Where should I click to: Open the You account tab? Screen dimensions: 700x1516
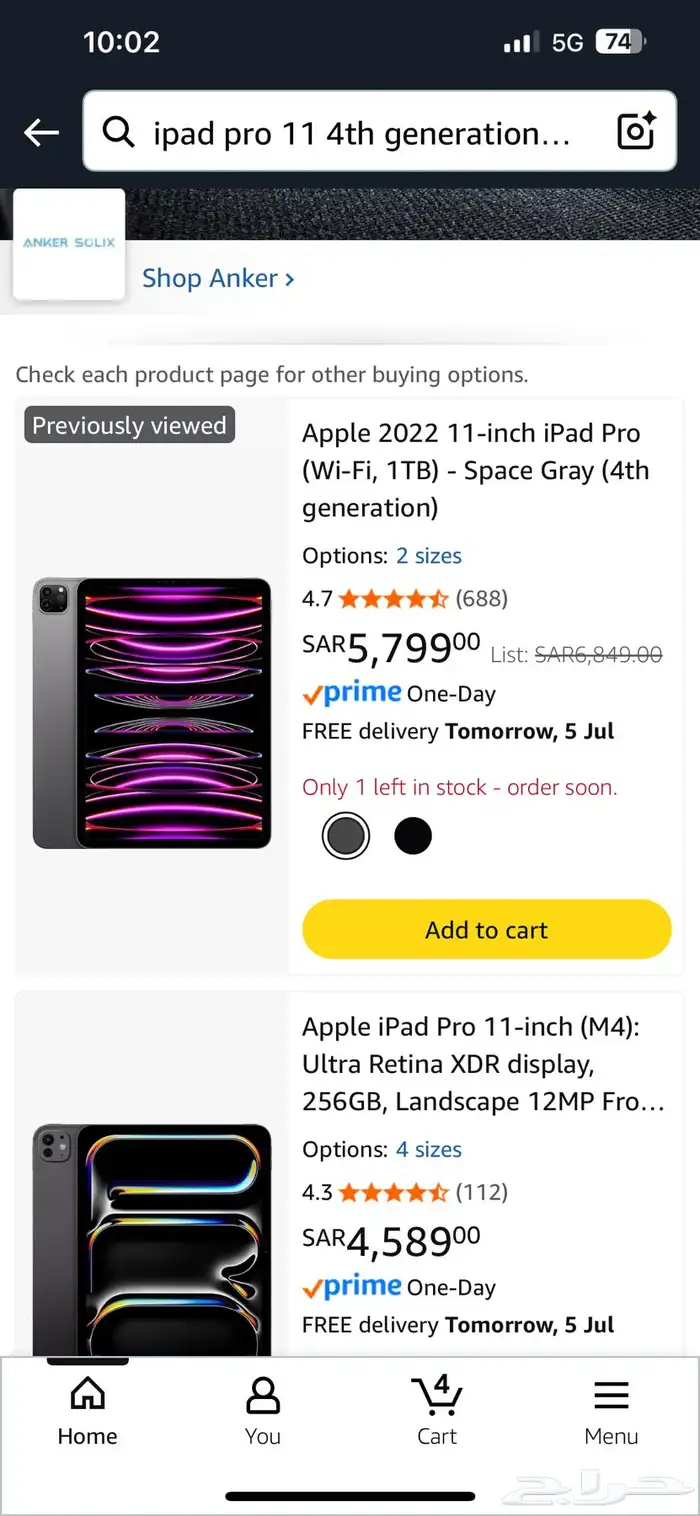(262, 1410)
